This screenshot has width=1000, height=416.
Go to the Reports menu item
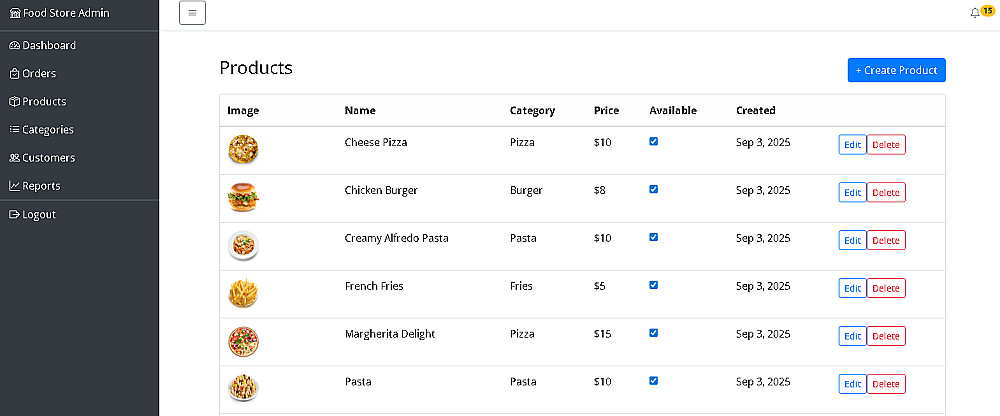point(41,186)
